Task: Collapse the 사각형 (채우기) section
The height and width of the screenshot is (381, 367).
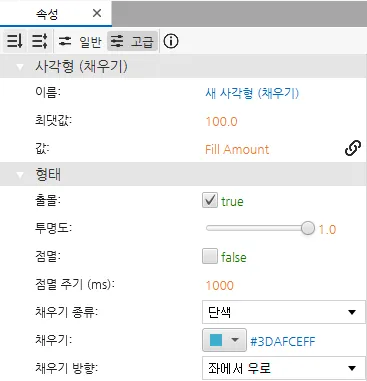Action: pyautogui.click(x=20, y=67)
